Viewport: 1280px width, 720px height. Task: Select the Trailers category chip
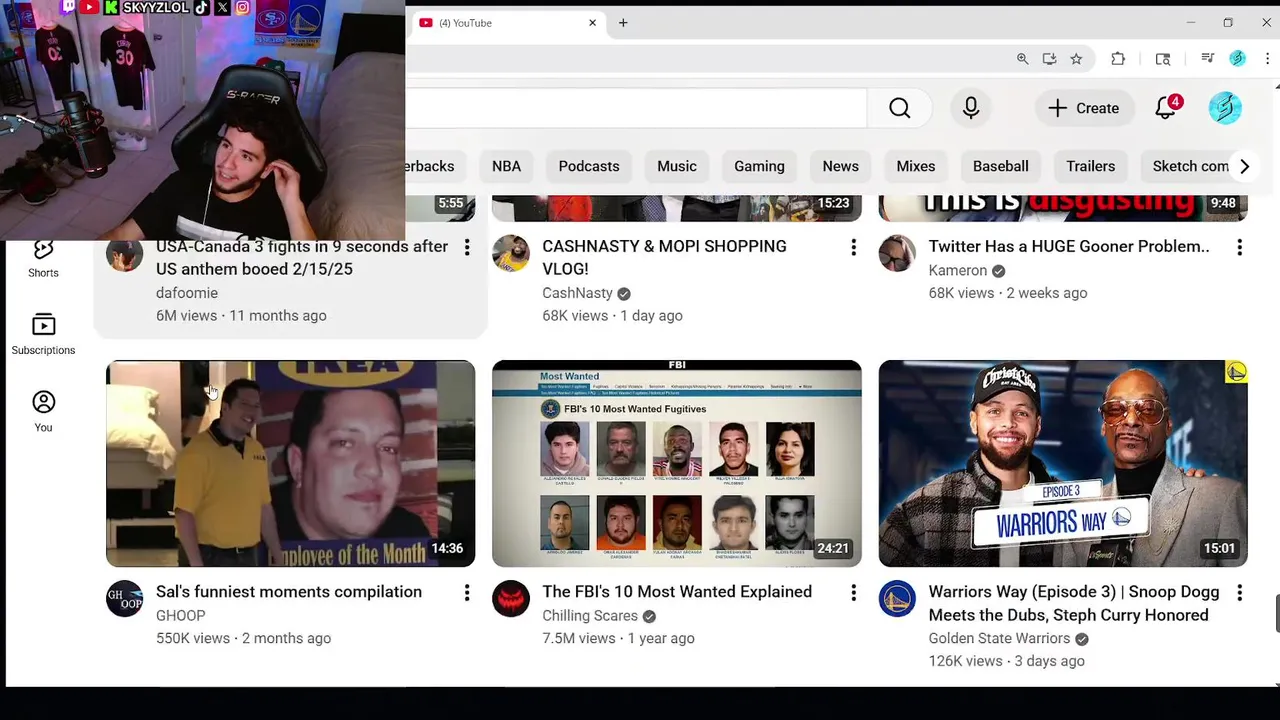pos(1091,166)
